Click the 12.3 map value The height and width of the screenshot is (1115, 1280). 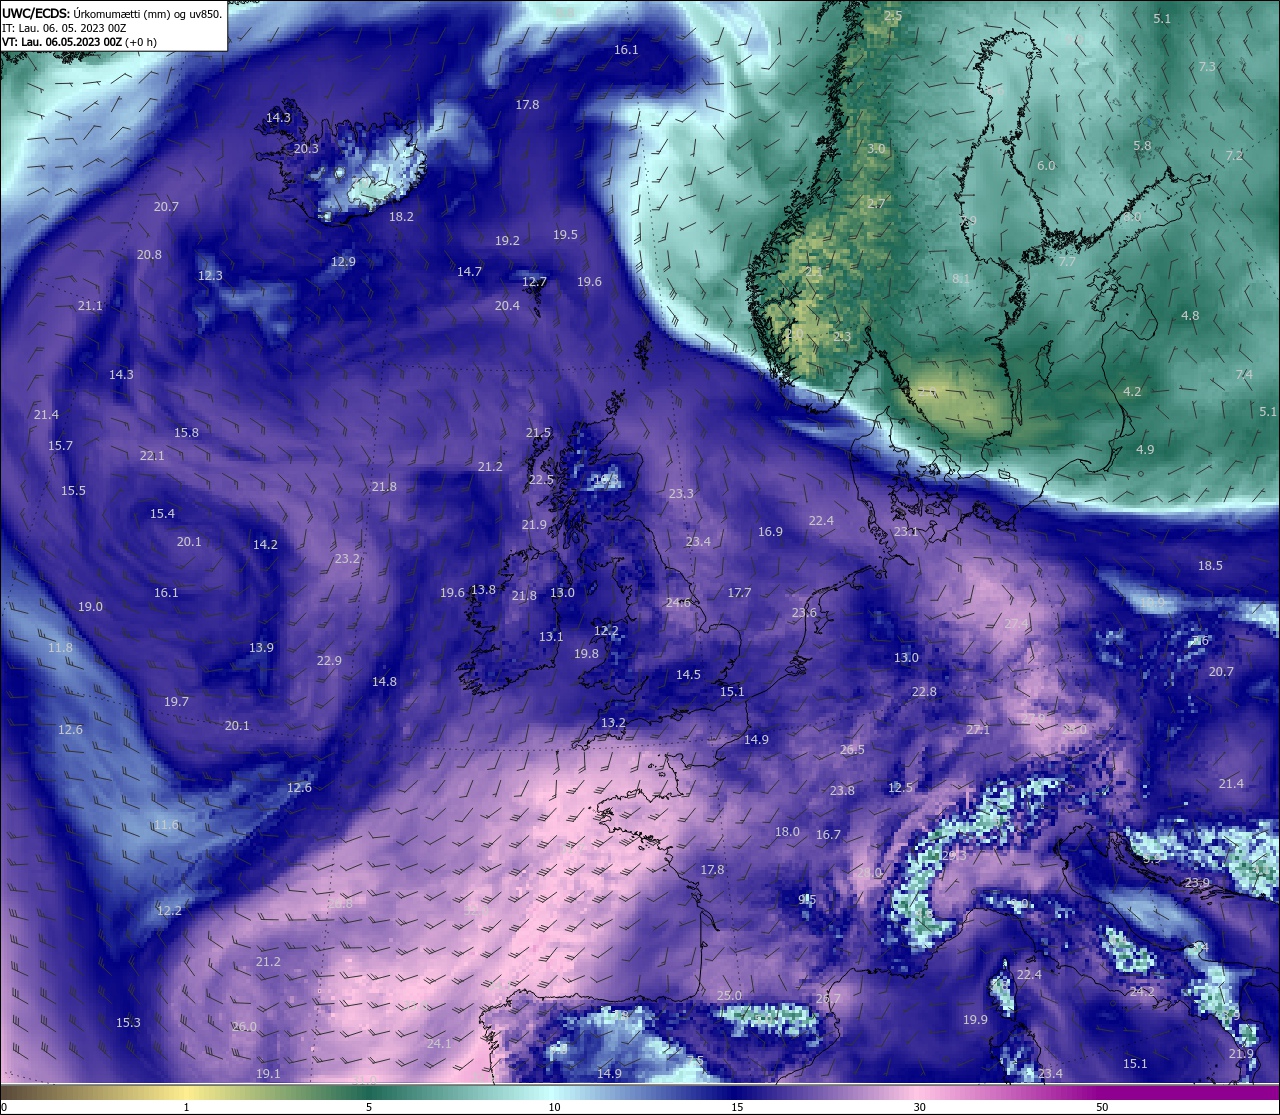(x=210, y=275)
